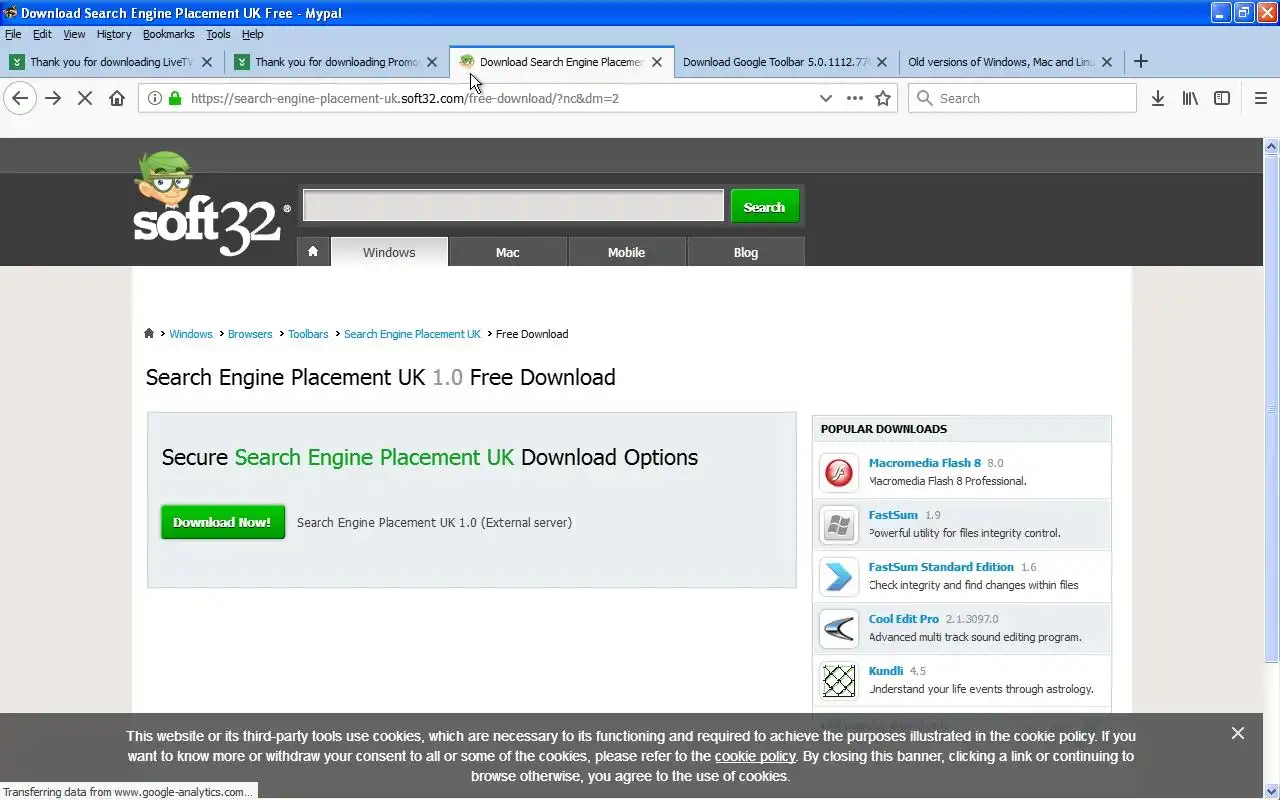Select the Blog navigation tab

pyautogui.click(x=746, y=252)
